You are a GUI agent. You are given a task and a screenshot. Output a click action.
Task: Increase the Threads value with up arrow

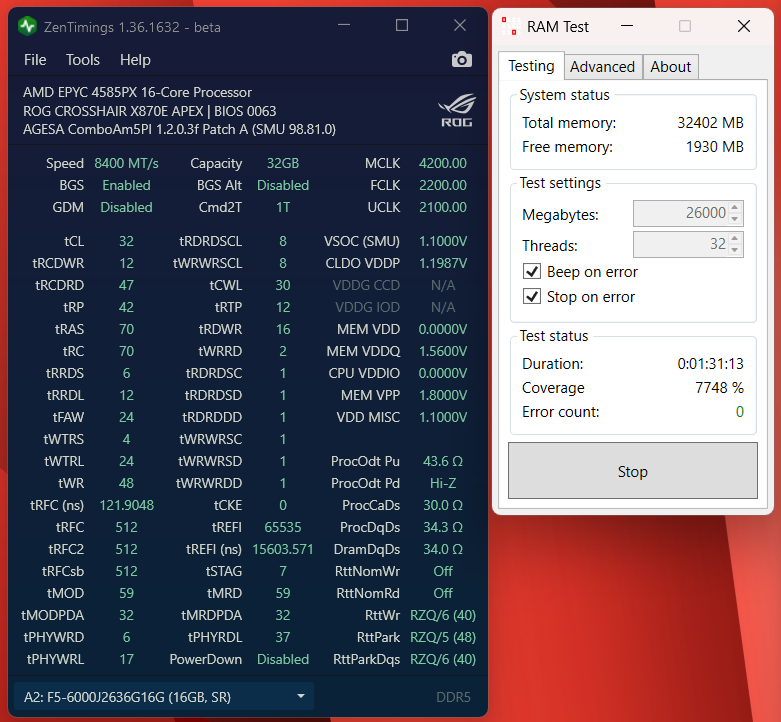click(735, 238)
